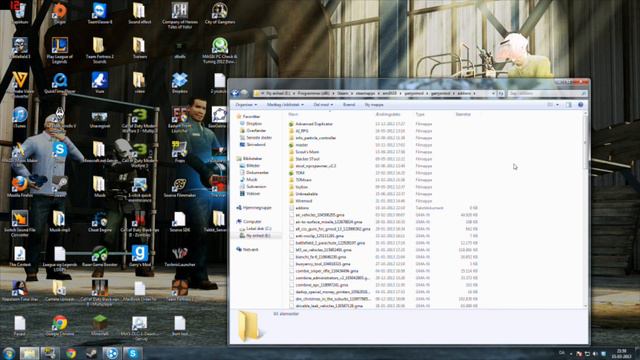This screenshot has width=640, height=360.
Task: Open Play League of Legends shortcut
Action: [60, 50]
